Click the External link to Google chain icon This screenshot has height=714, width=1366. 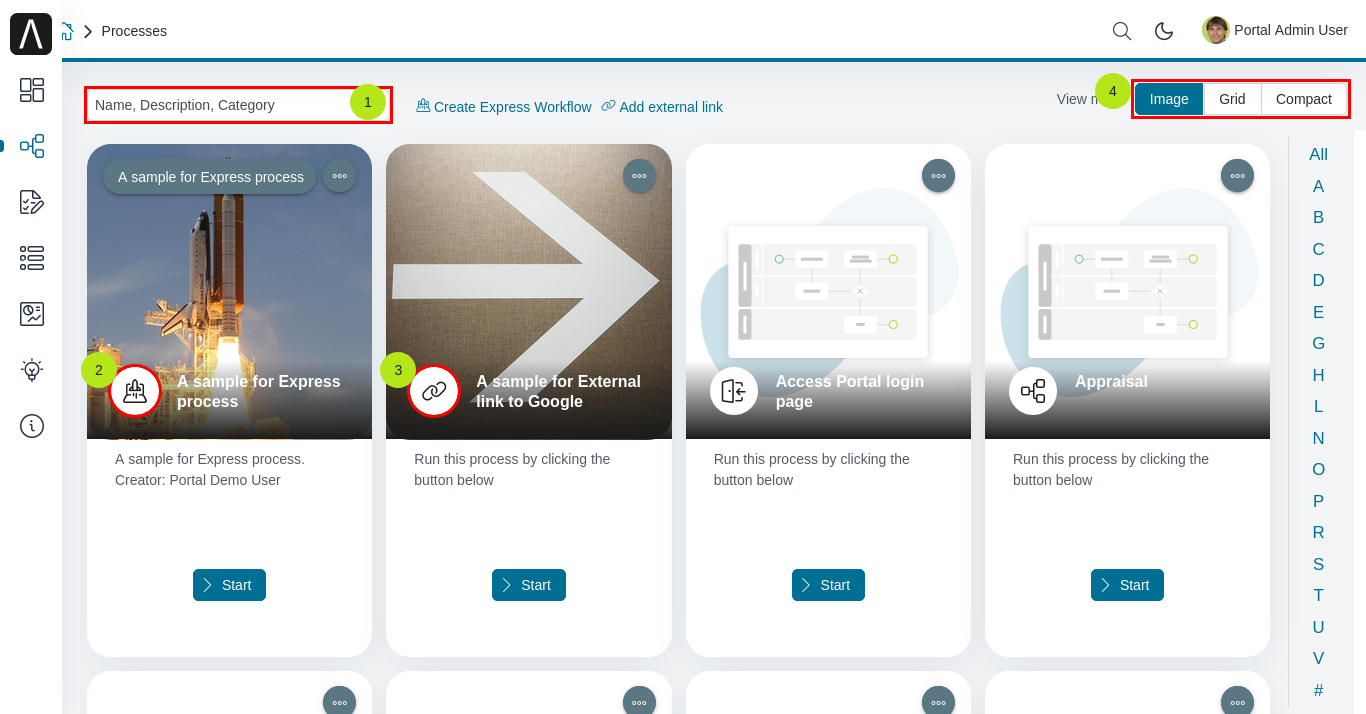pyautogui.click(x=434, y=391)
